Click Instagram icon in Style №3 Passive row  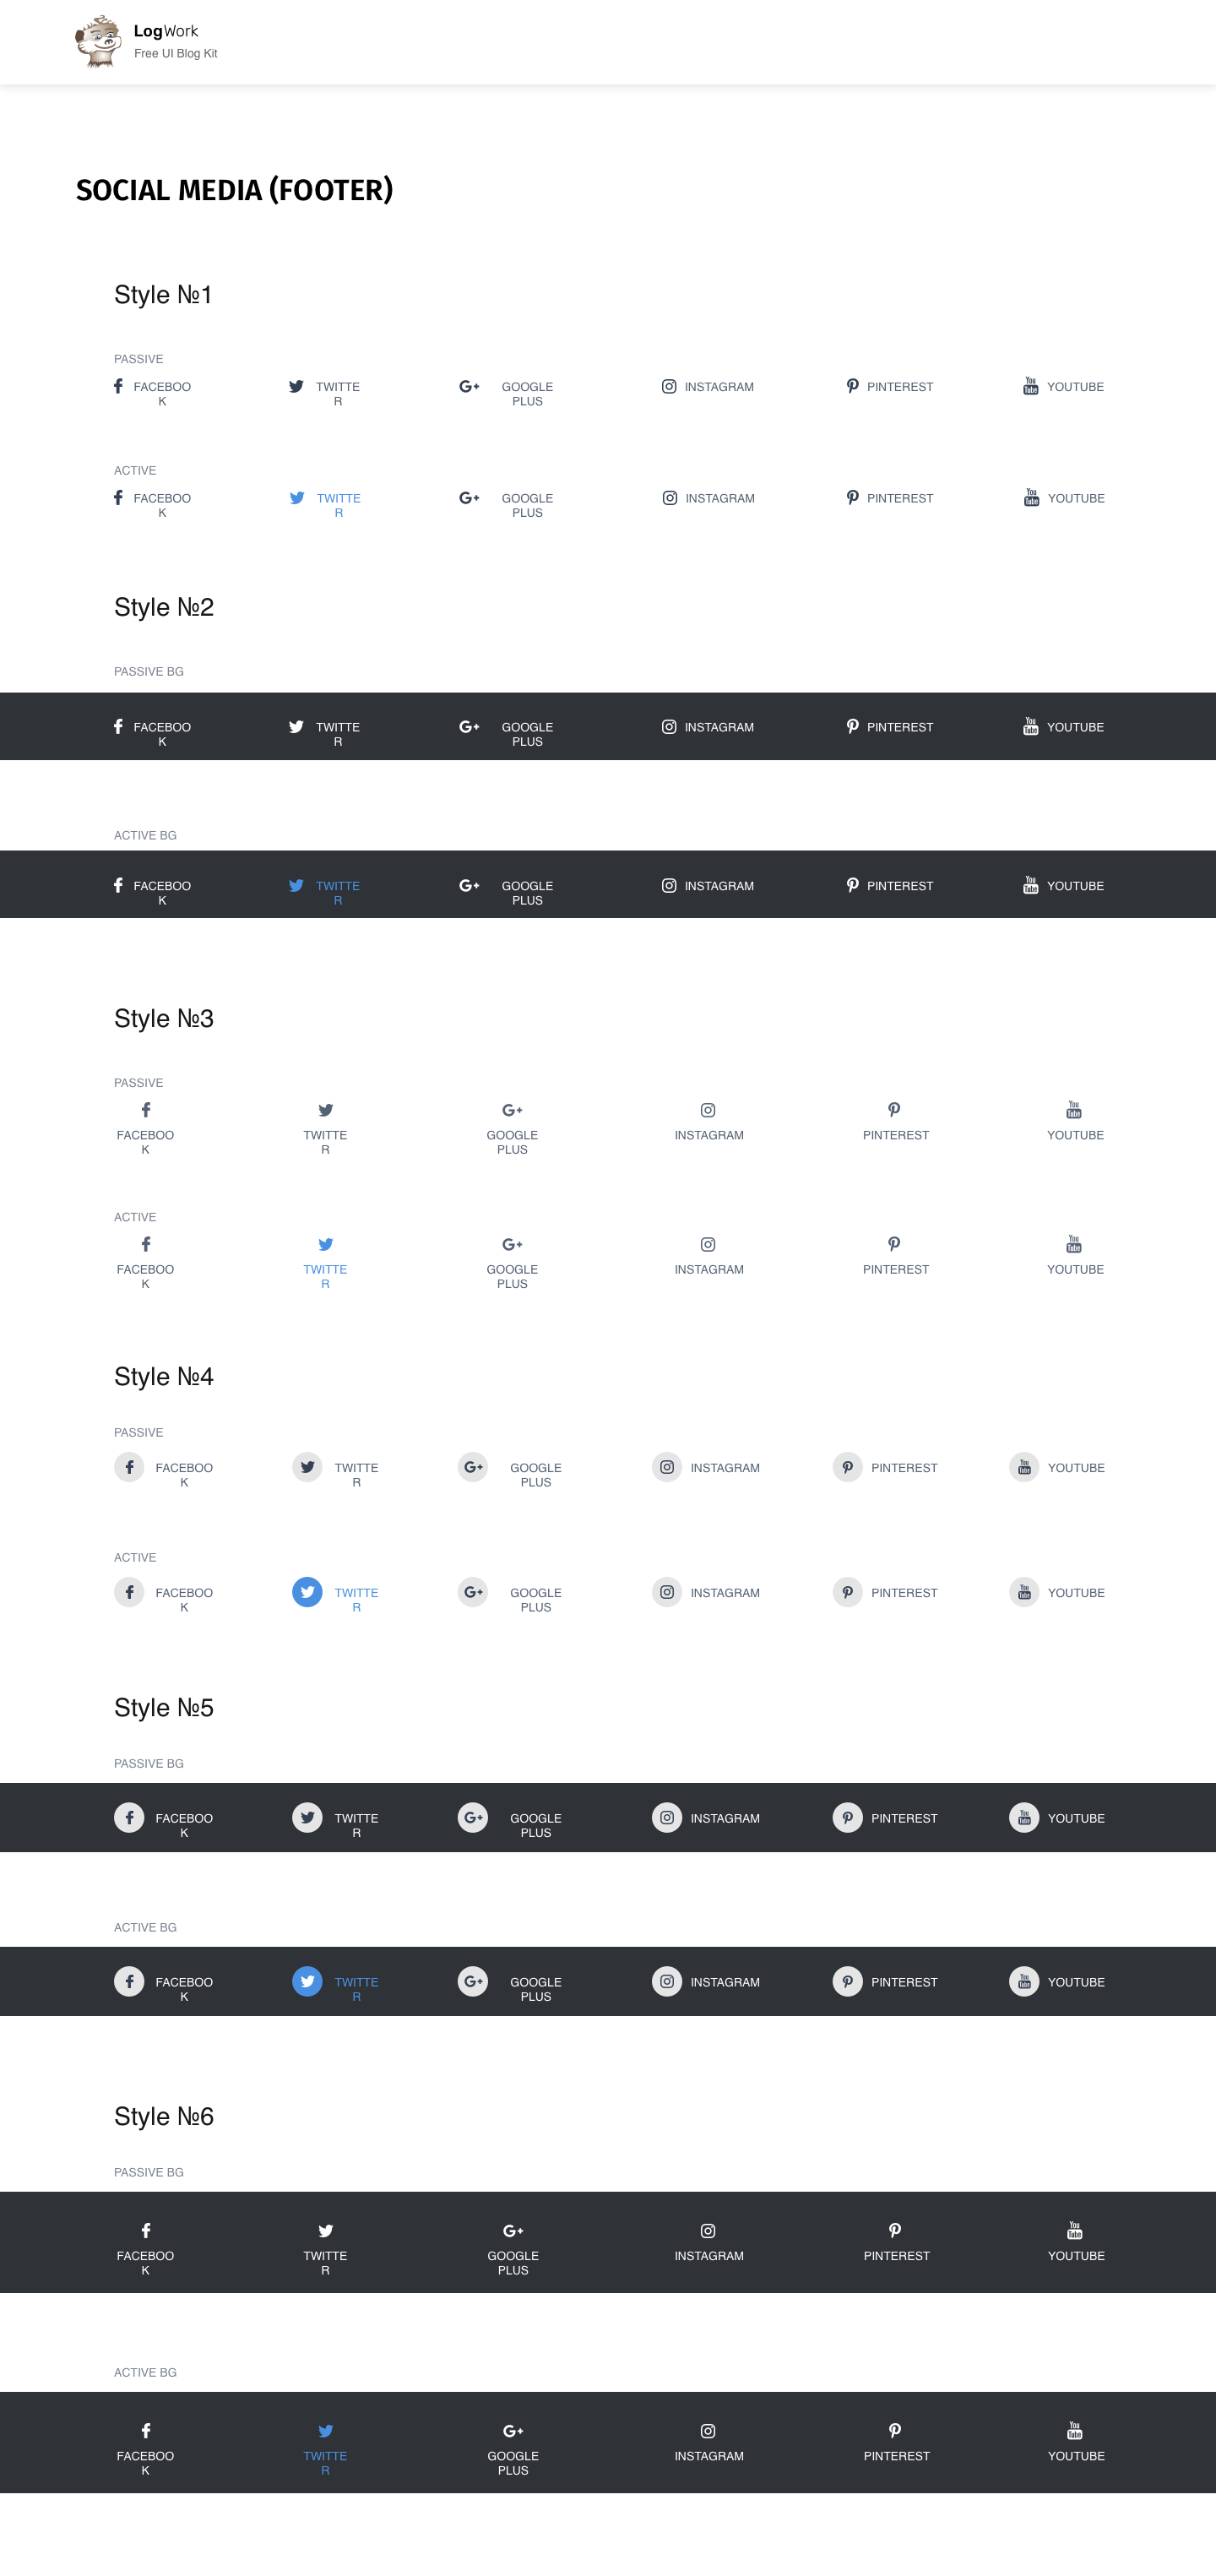[x=708, y=1110]
